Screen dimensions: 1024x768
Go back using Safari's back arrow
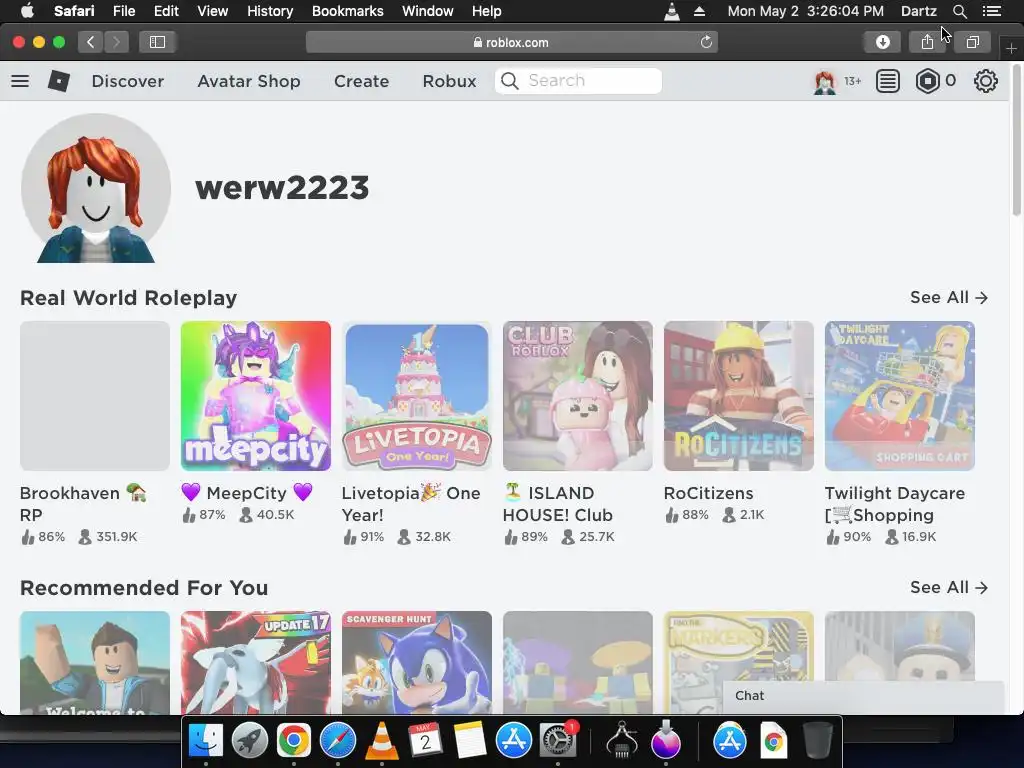pos(91,42)
